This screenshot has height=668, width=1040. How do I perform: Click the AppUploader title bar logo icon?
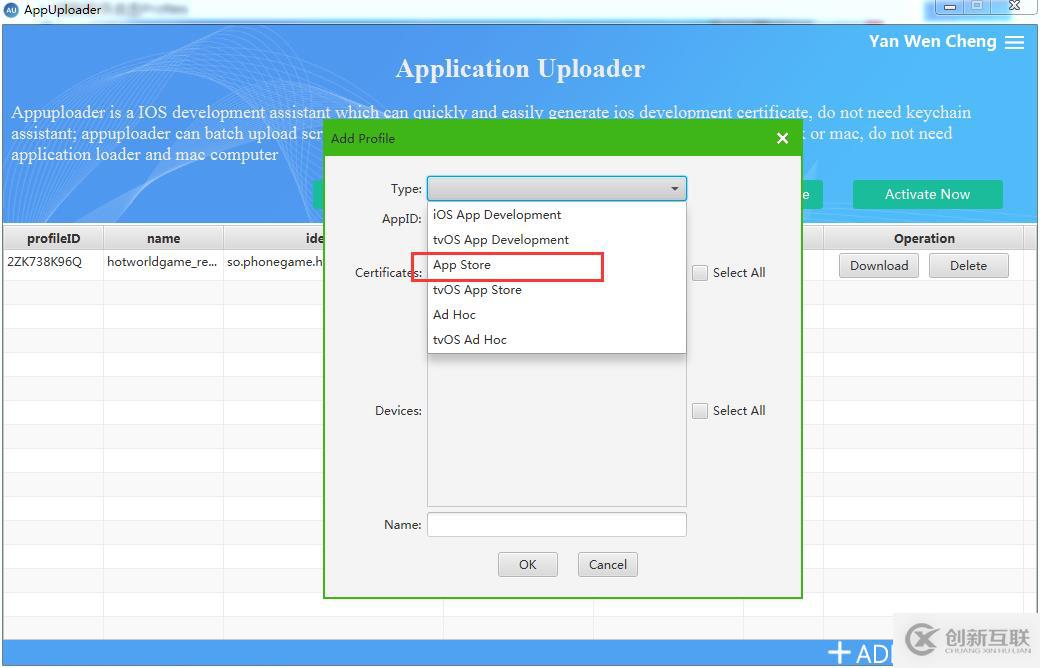tap(11, 9)
